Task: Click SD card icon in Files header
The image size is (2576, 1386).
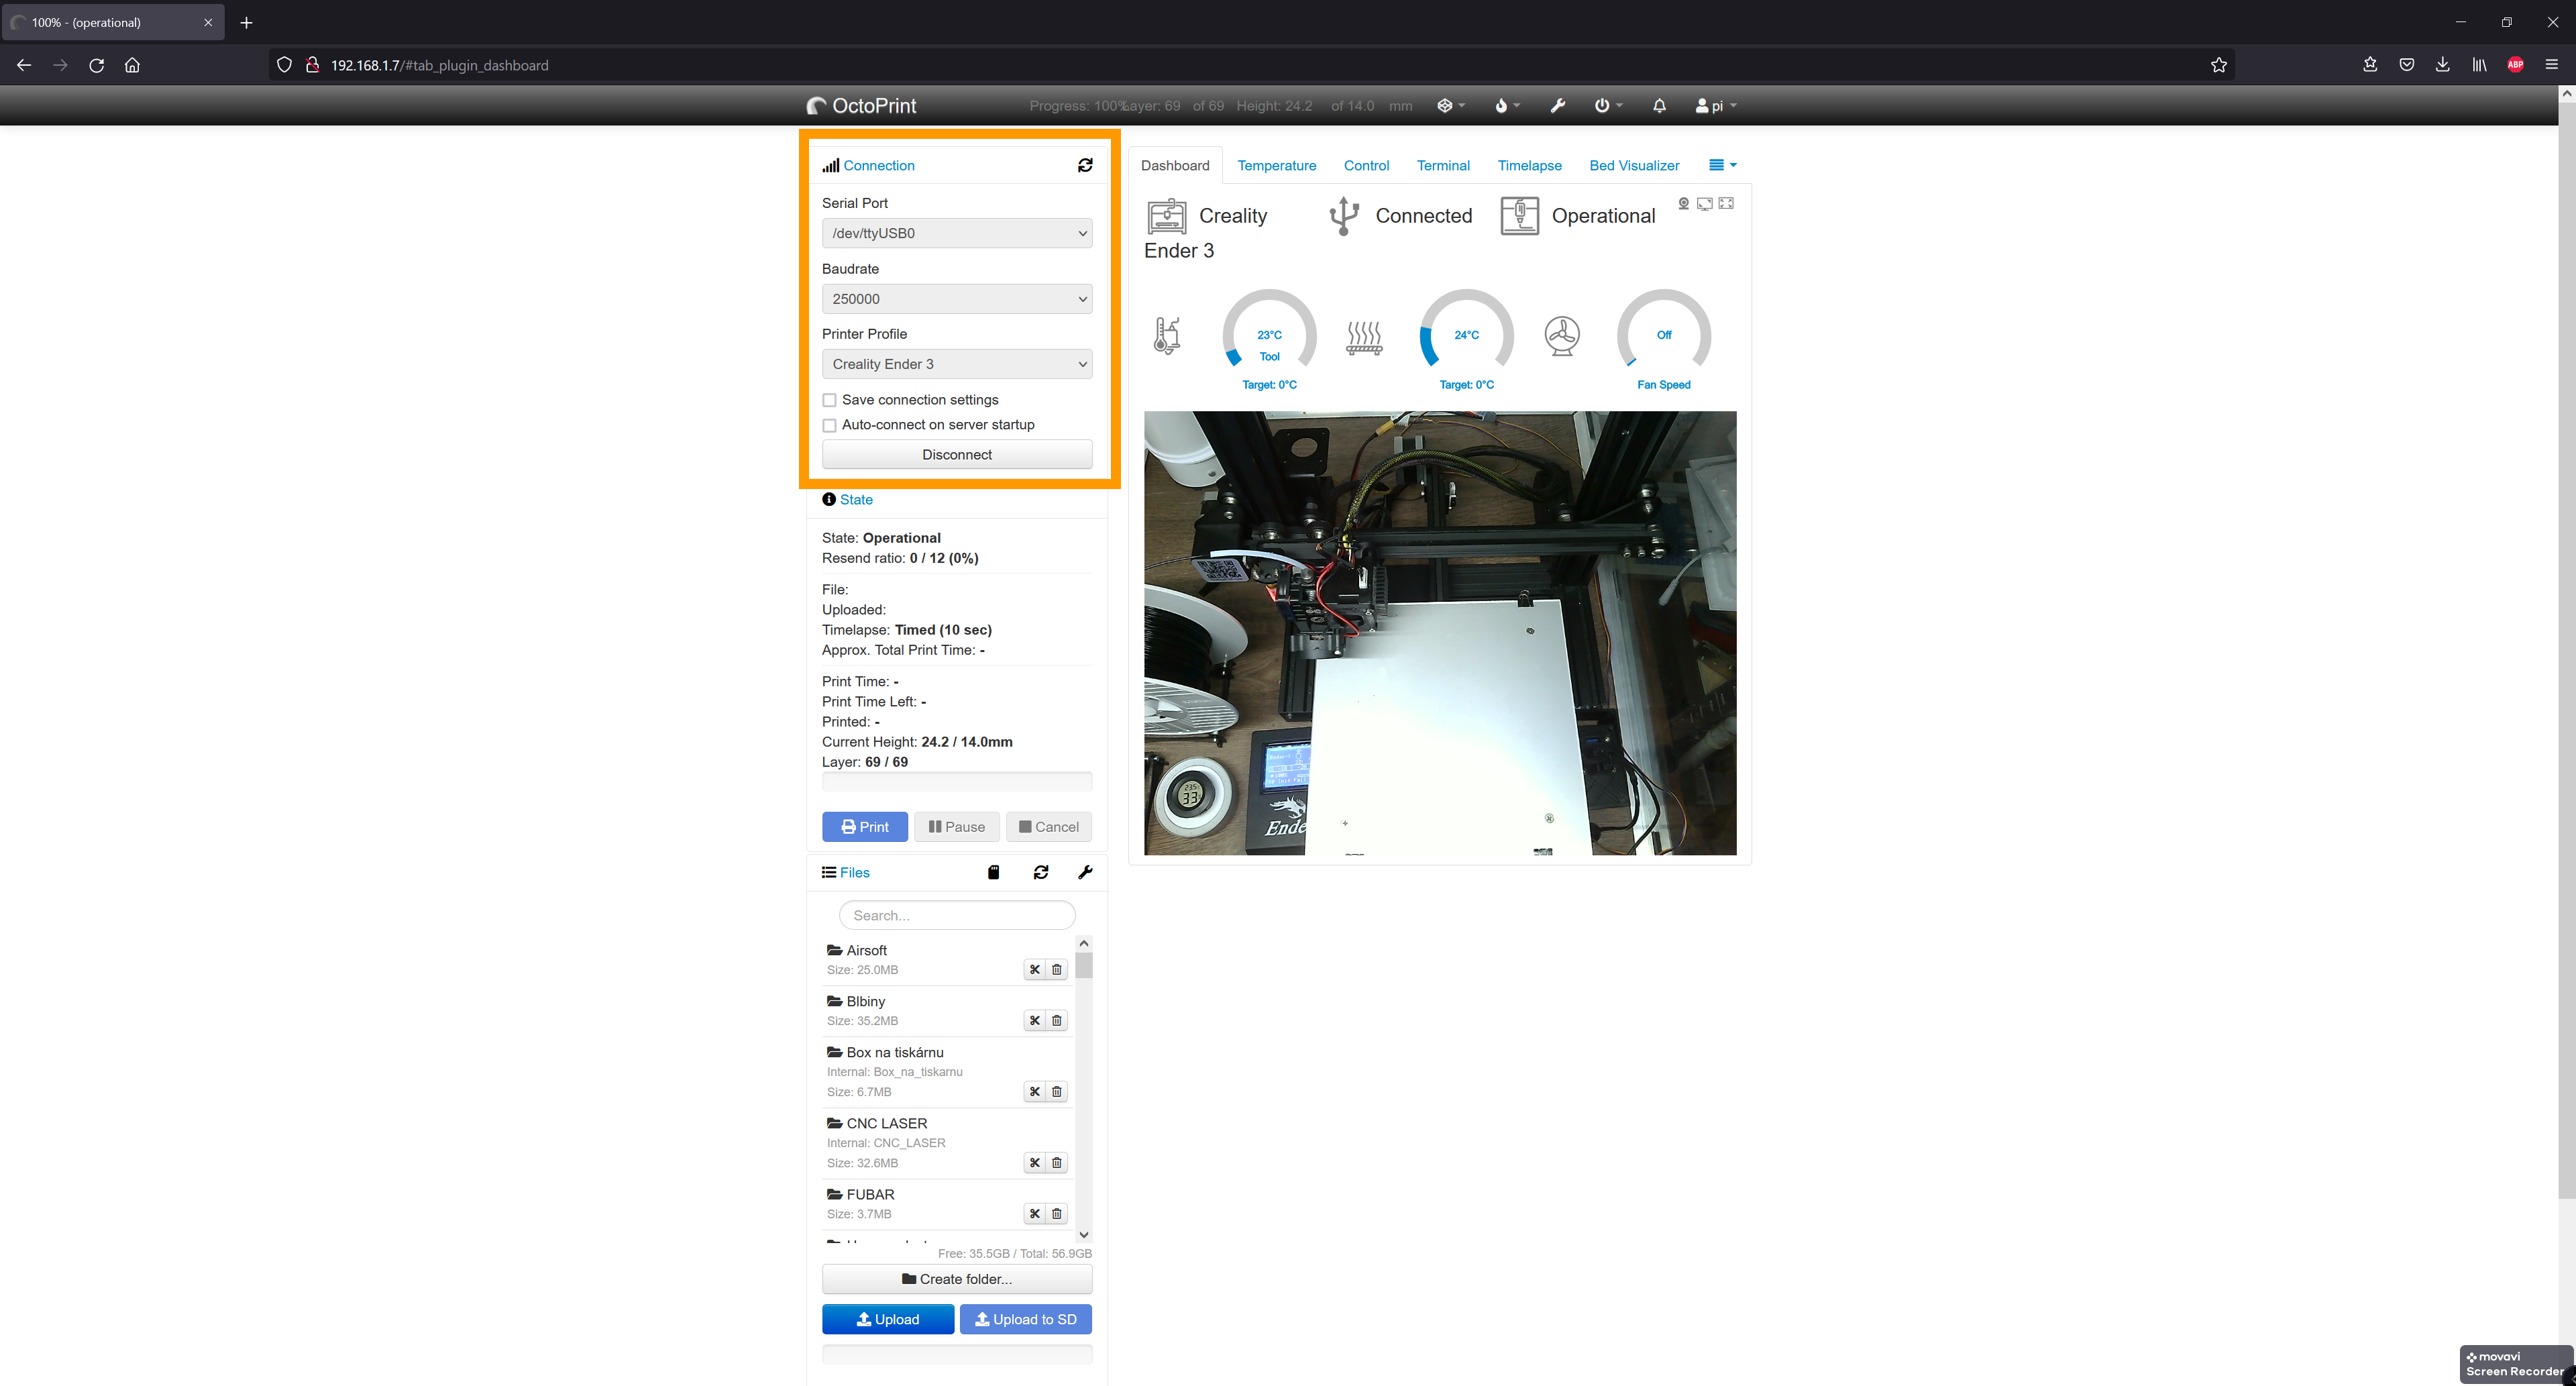Action: tap(993, 873)
